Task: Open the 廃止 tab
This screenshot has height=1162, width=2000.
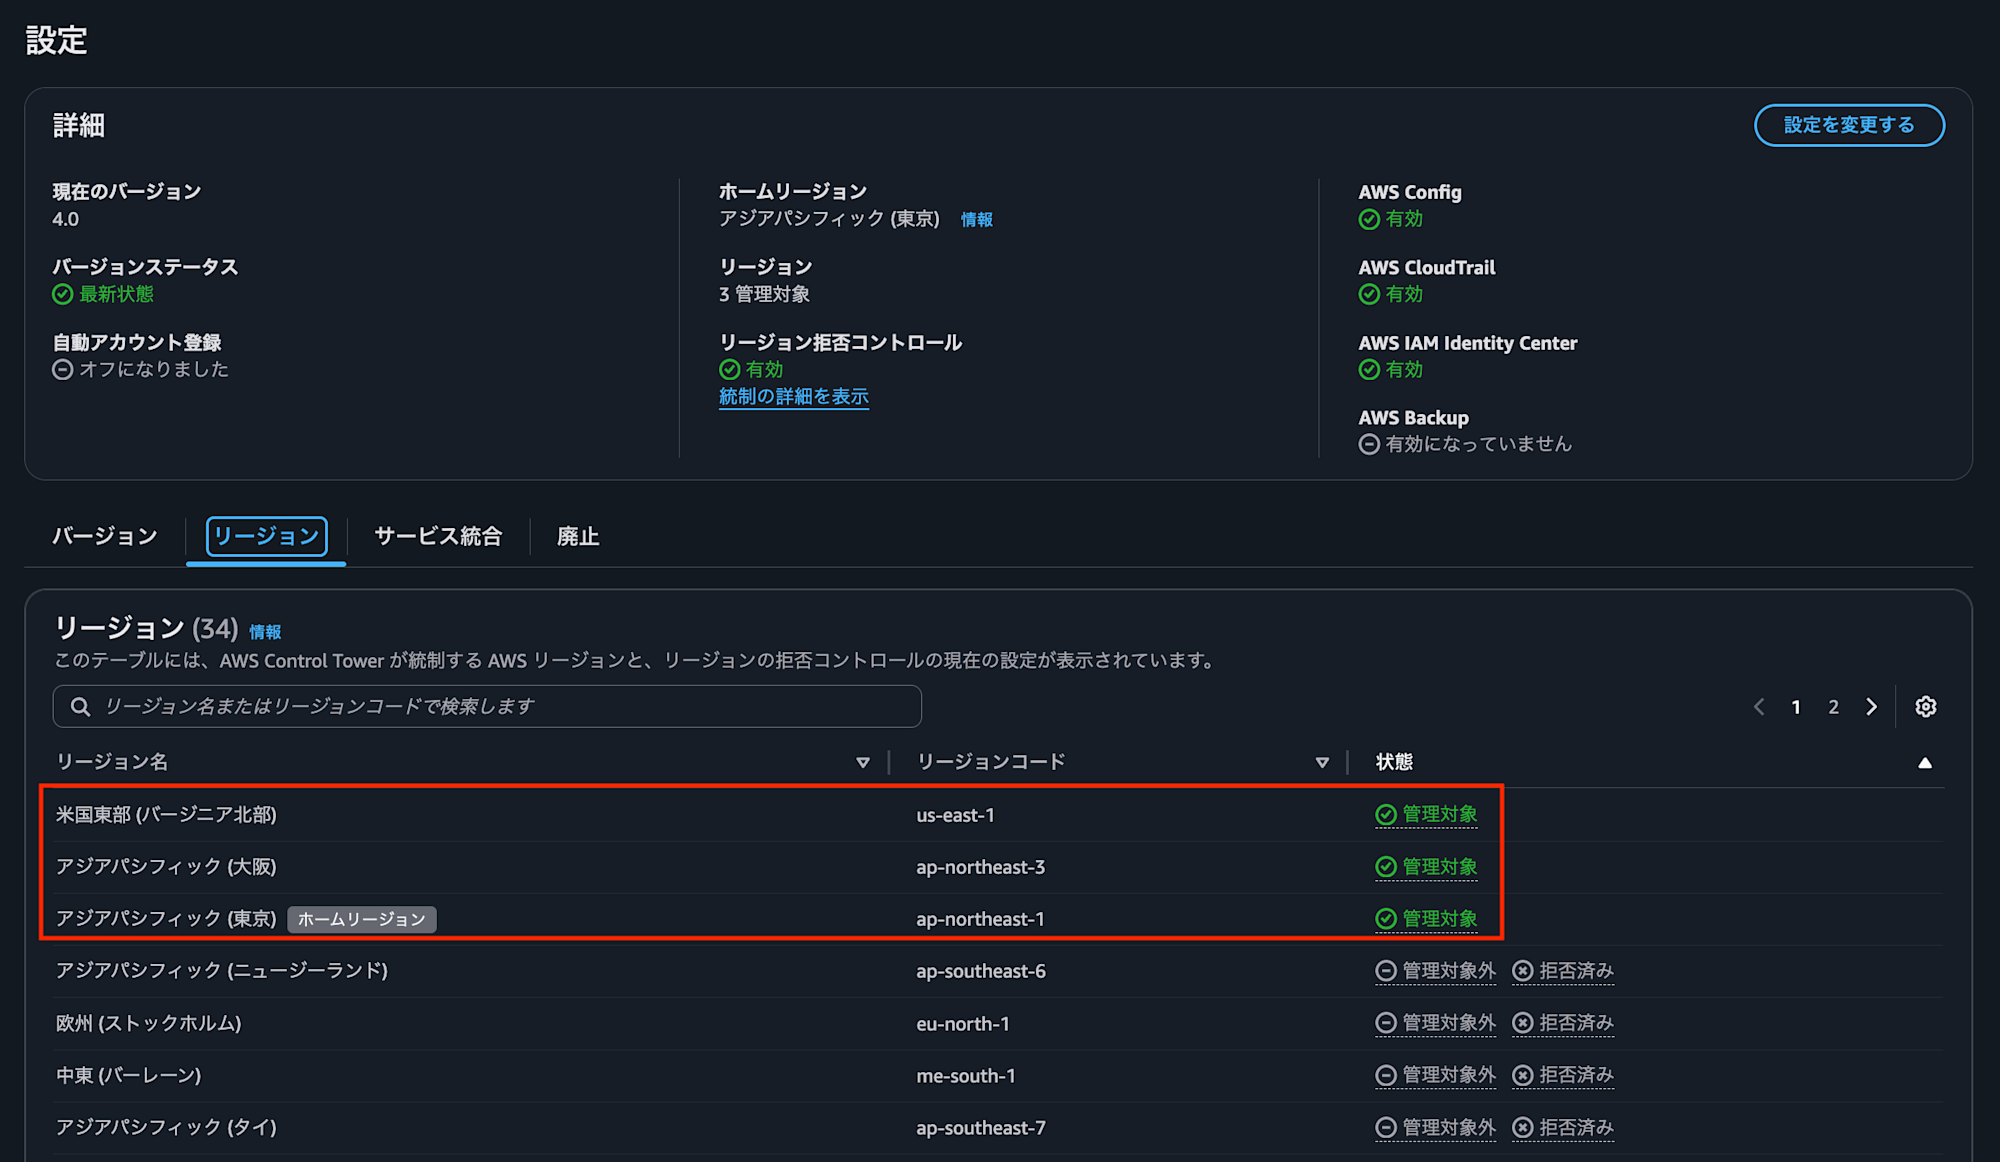Action: (x=578, y=536)
